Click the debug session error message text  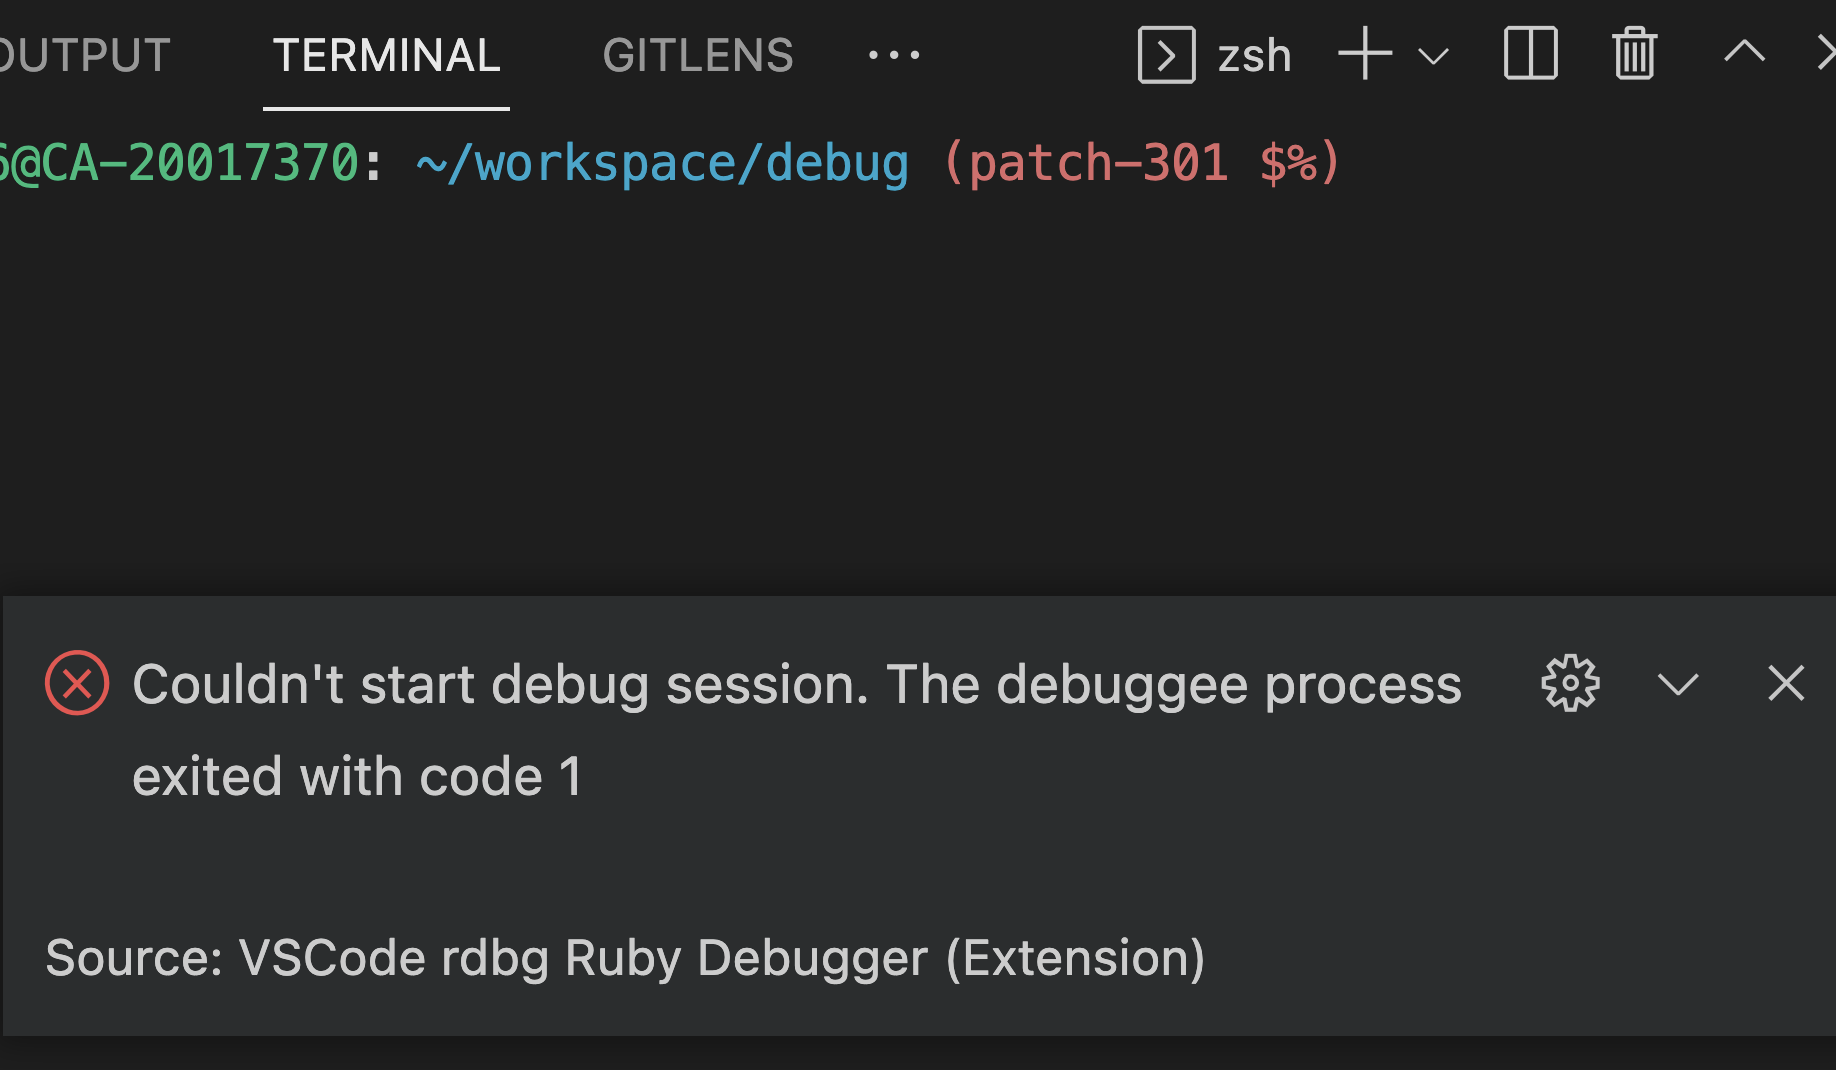(x=797, y=730)
